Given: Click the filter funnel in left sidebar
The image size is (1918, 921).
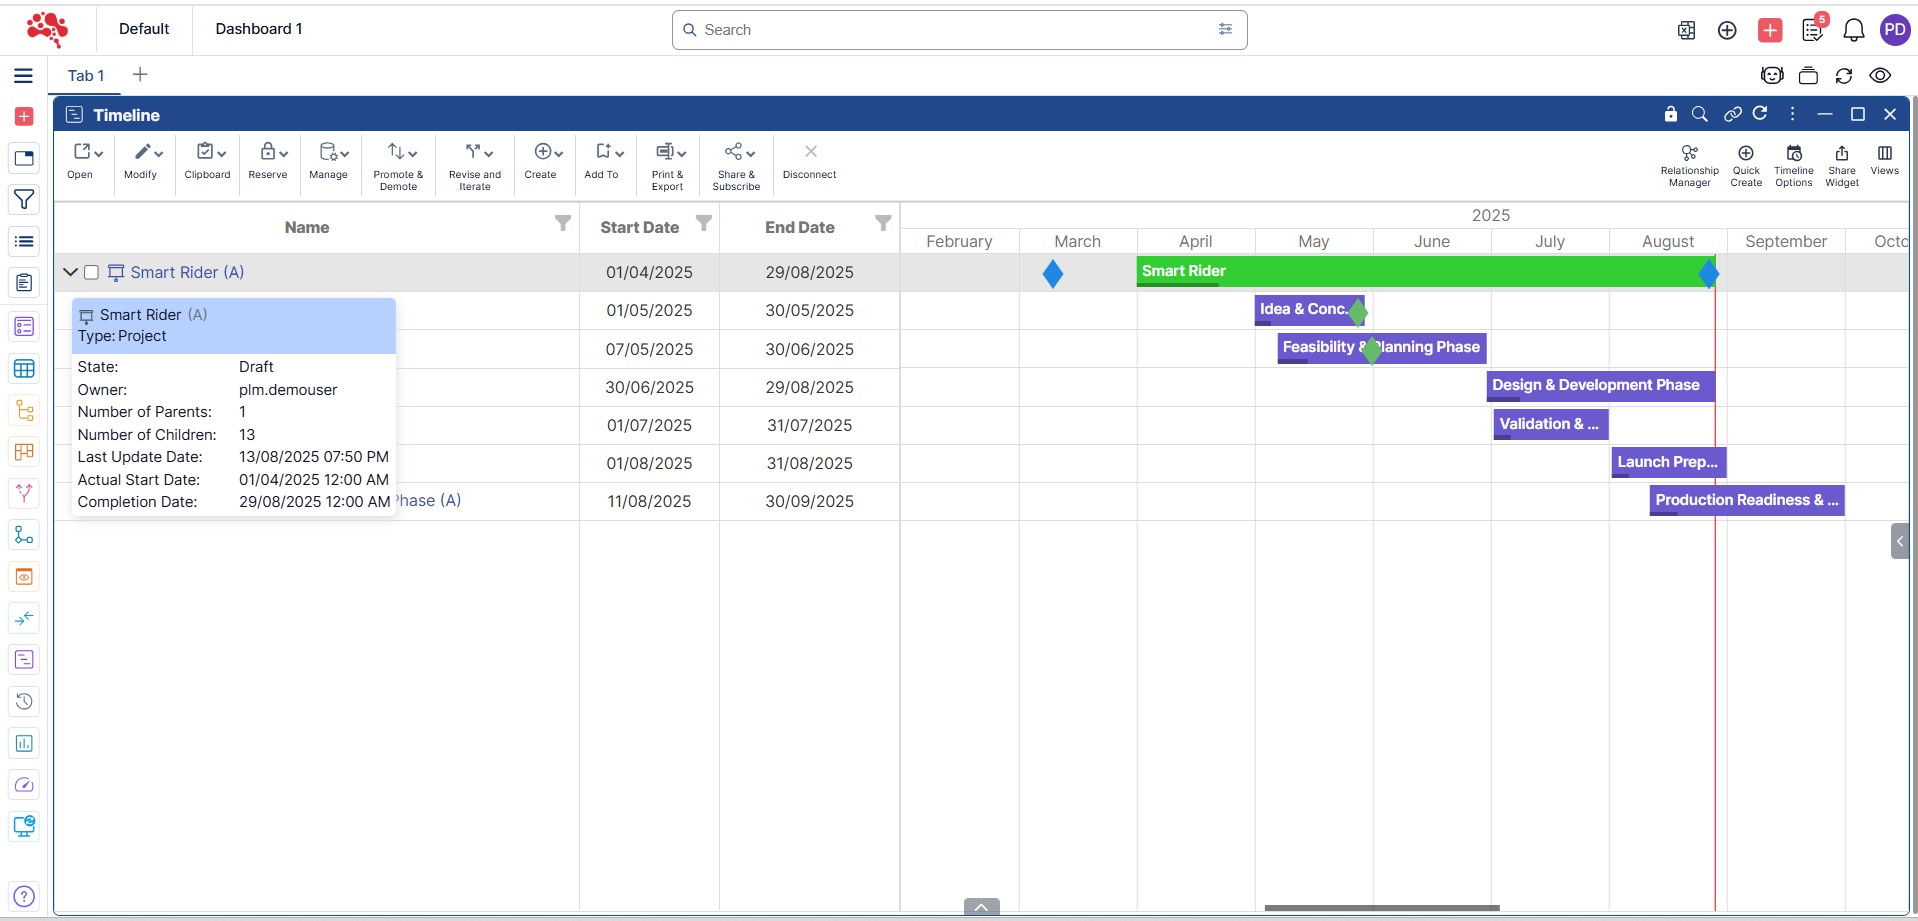Looking at the screenshot, I should pyautogui.click(x=24, y=200).
